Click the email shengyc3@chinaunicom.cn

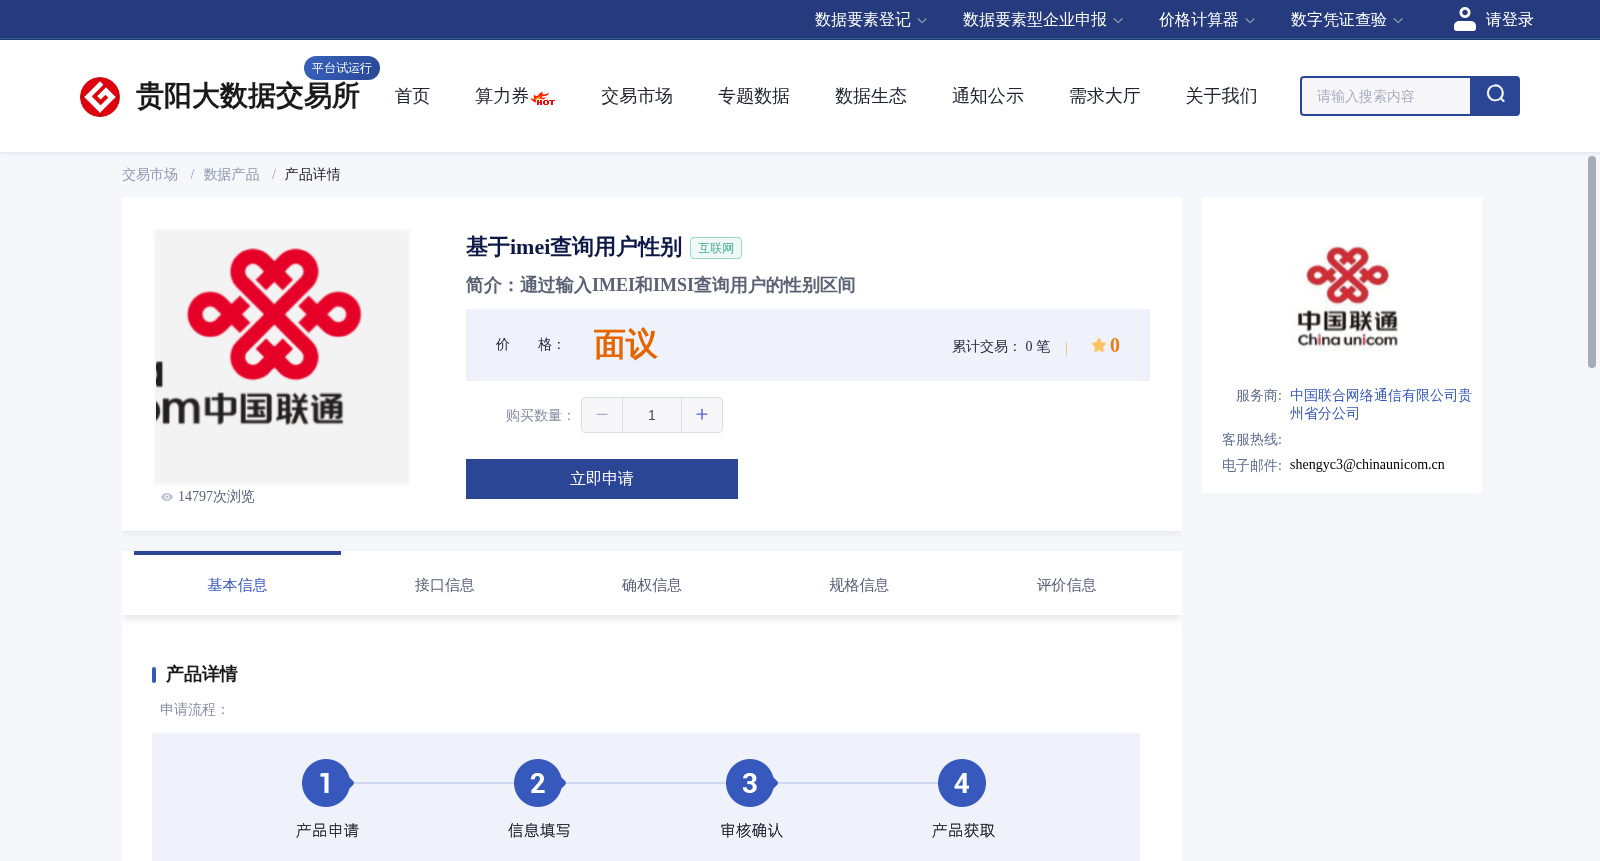coord(1367,465)
